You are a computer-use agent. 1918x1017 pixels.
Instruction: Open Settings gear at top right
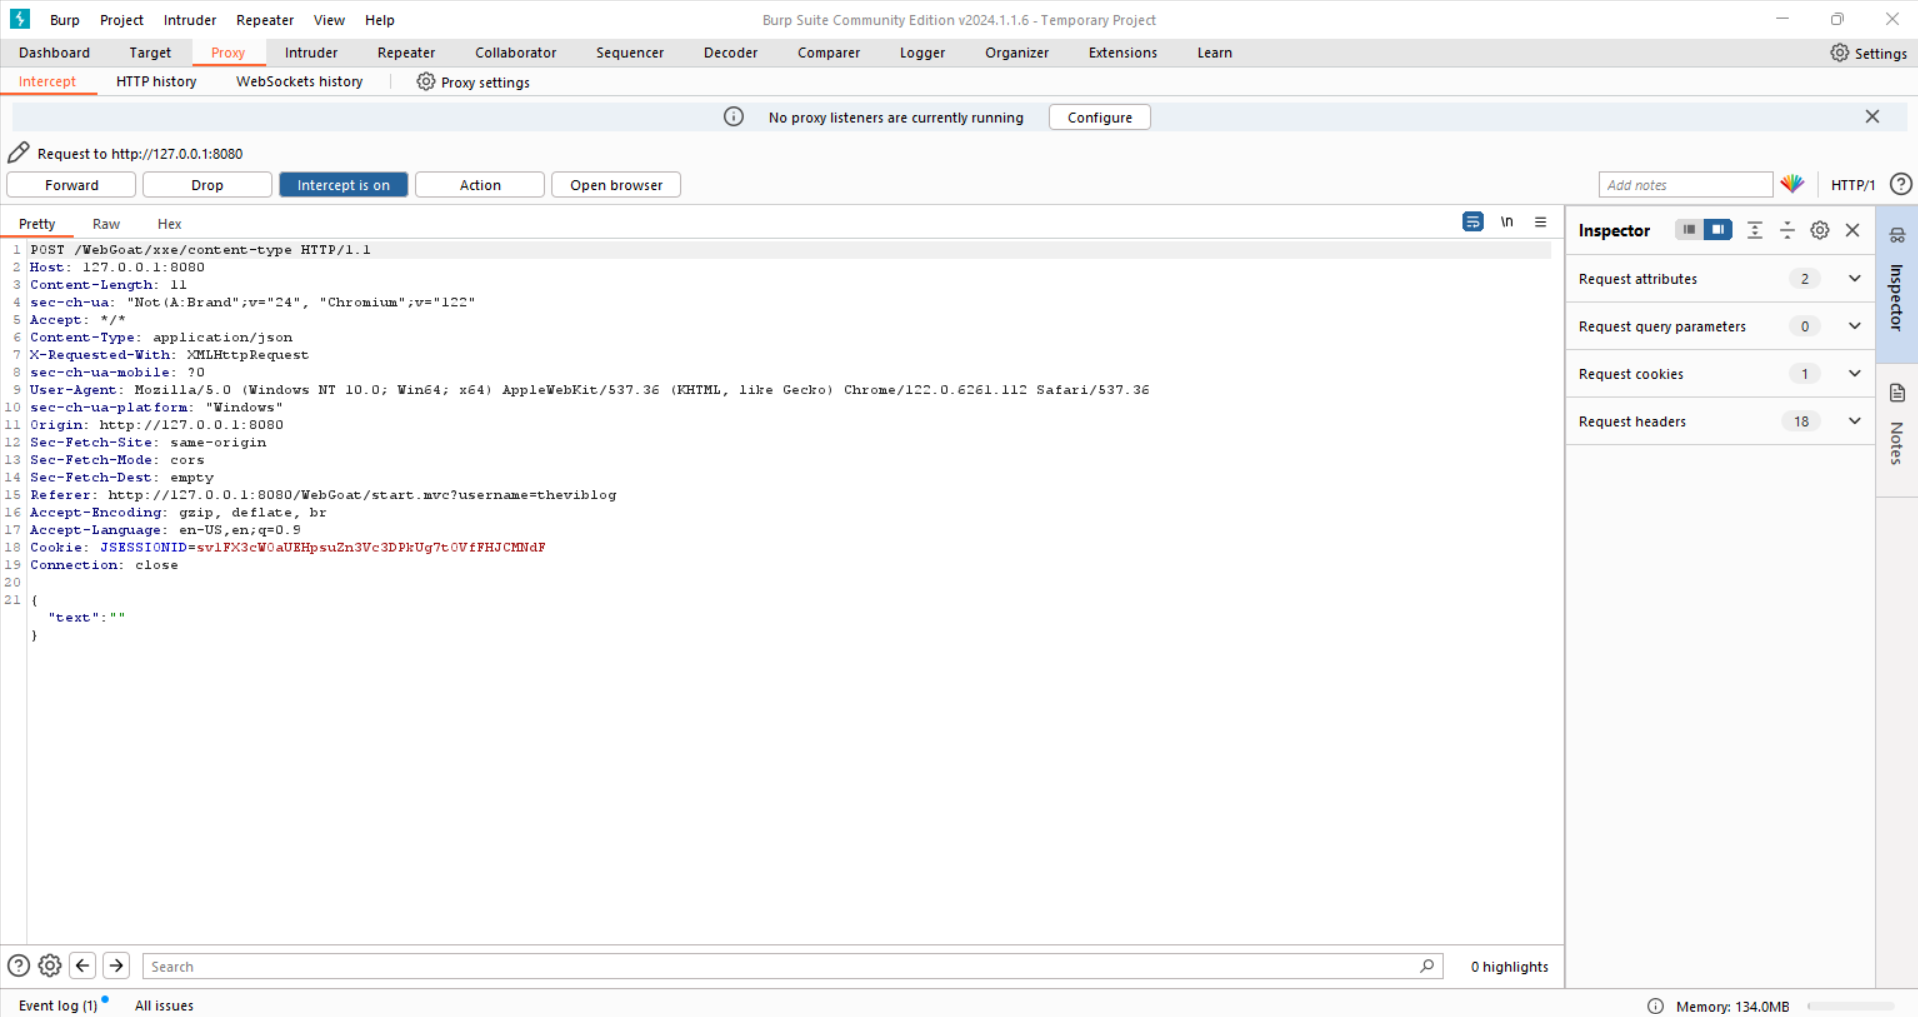tap(1868, 53)
